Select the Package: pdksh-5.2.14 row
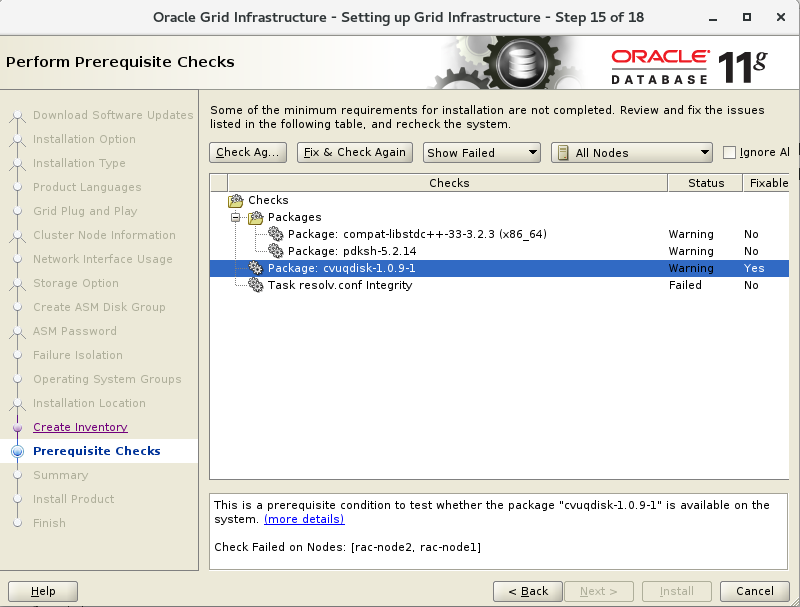800x607 pixels. pyautogui.click(x=499, y=251)
